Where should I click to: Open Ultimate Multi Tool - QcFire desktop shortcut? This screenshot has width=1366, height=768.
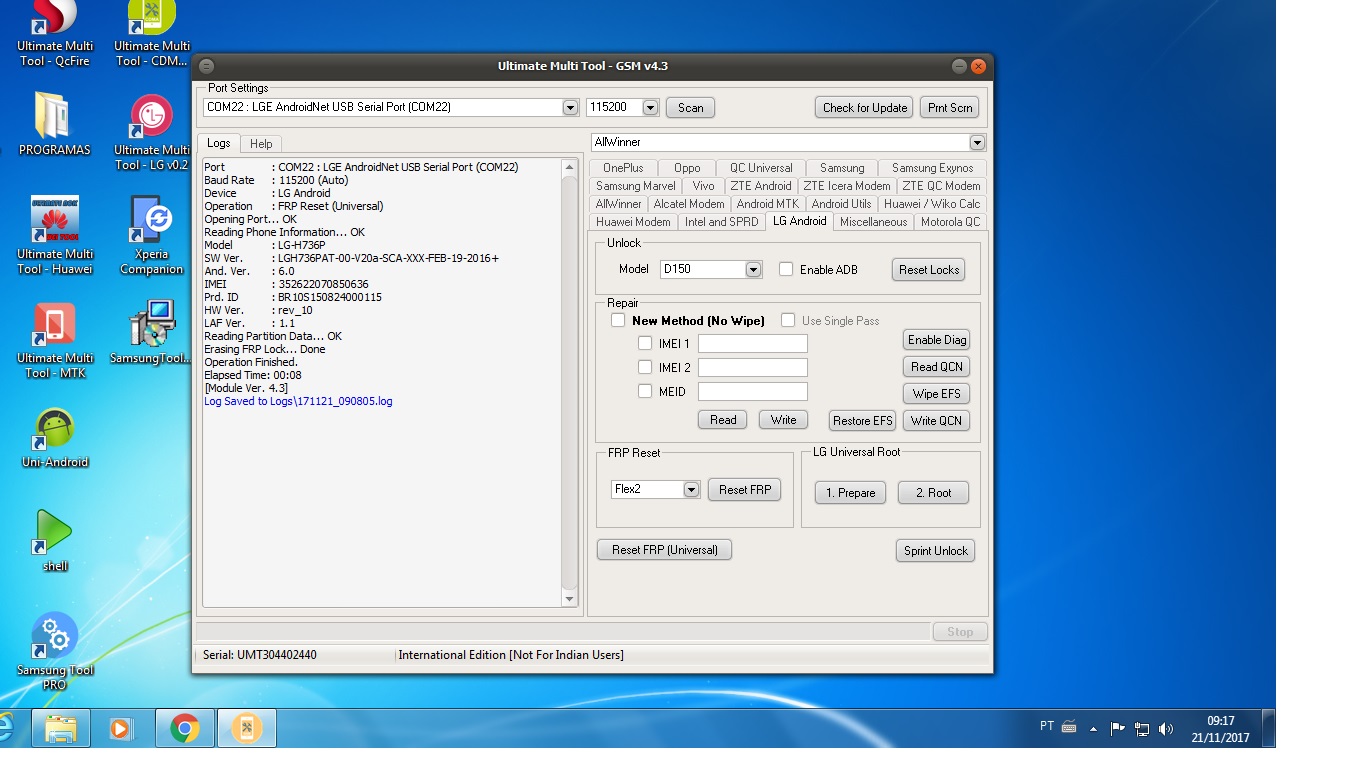(55, 35)
